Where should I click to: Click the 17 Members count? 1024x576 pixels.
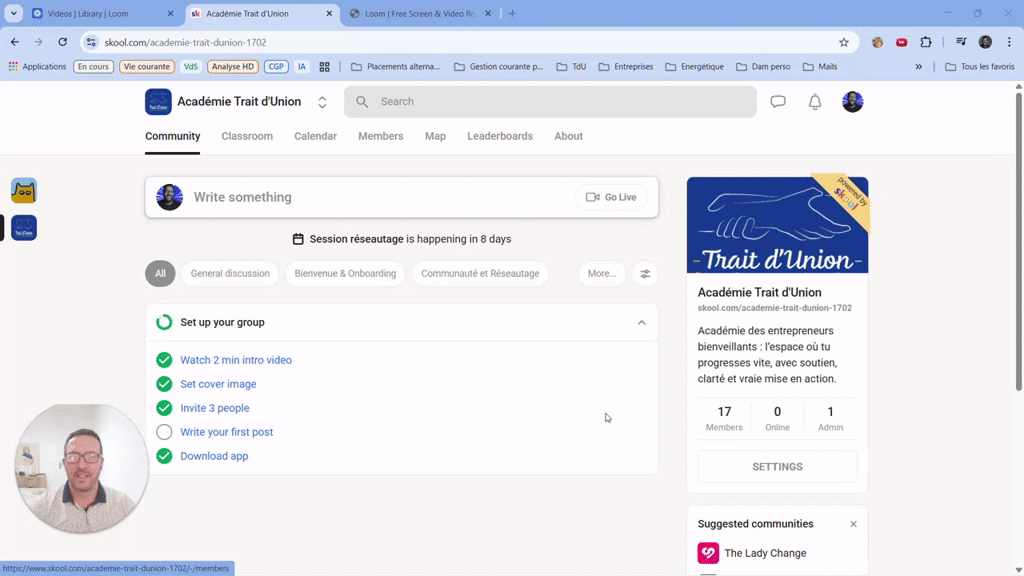(724, 419)
